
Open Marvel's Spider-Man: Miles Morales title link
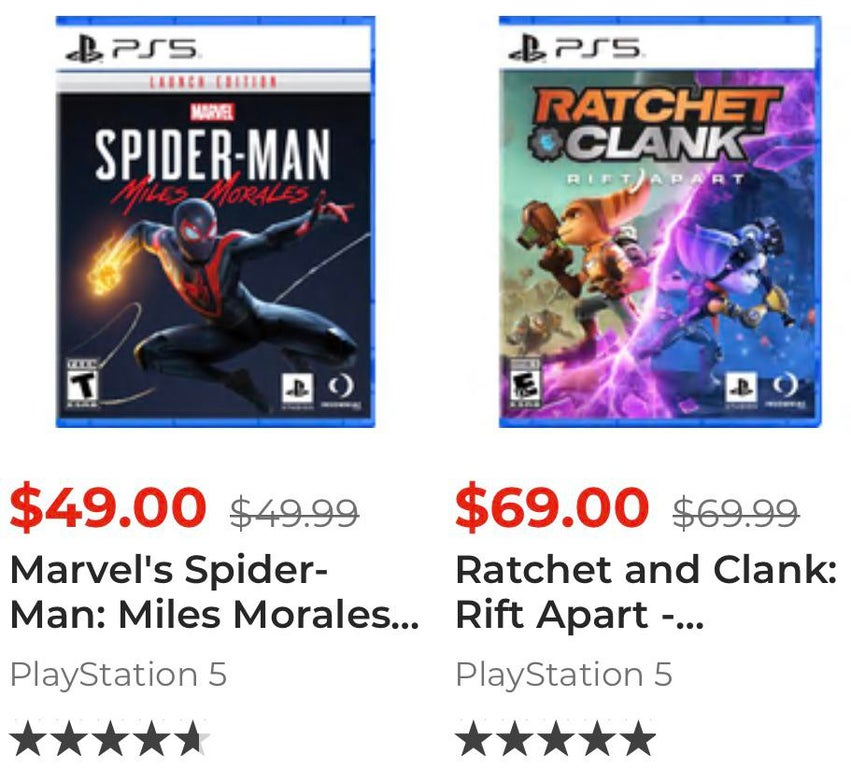click(x=213, y=593)
